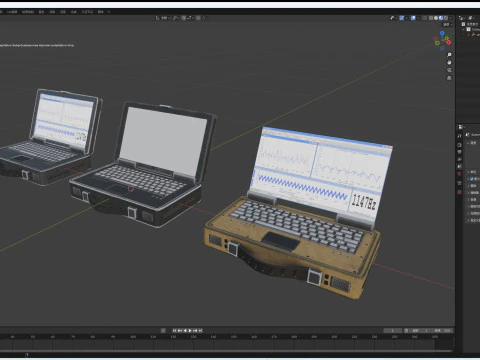Open the Output properties tab
The image size is (480, 360).
(x=459, y=152)
